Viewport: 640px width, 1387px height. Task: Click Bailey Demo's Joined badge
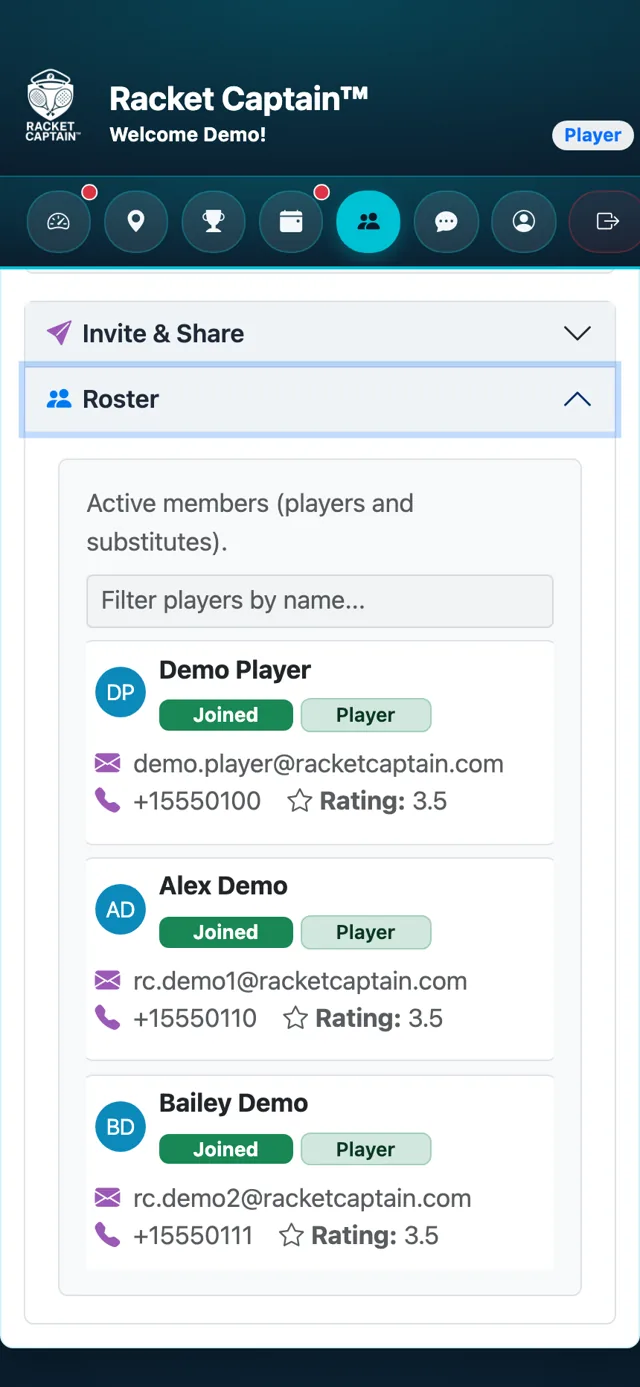226,1149
